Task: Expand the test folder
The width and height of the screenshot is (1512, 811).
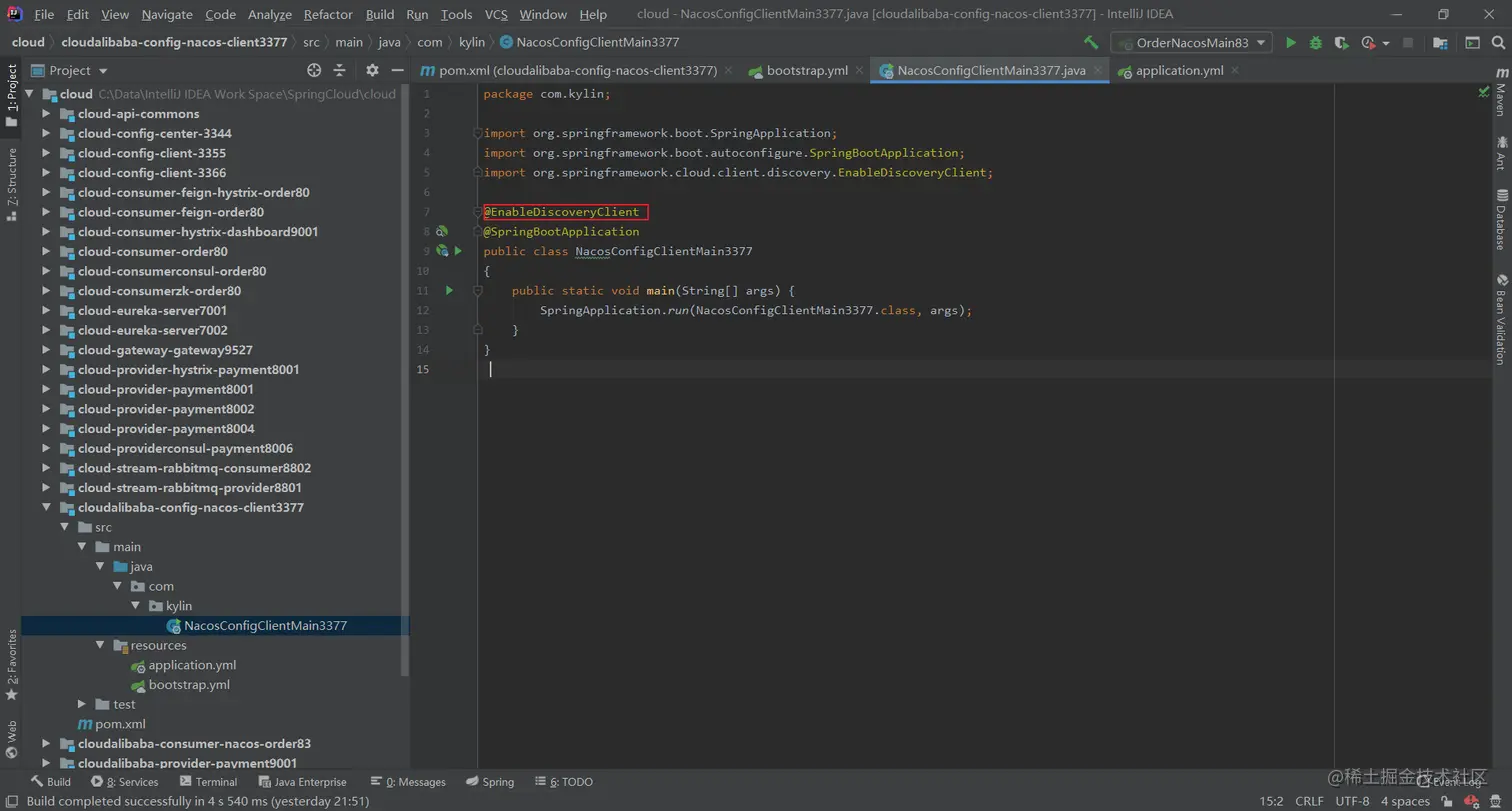Action: 82,705
